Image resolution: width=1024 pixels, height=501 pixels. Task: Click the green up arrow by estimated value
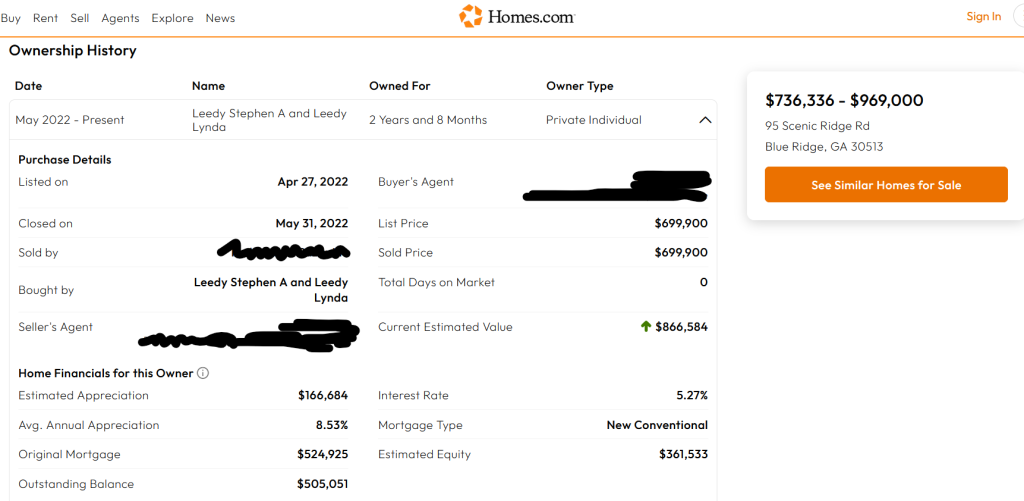(646, 327)
